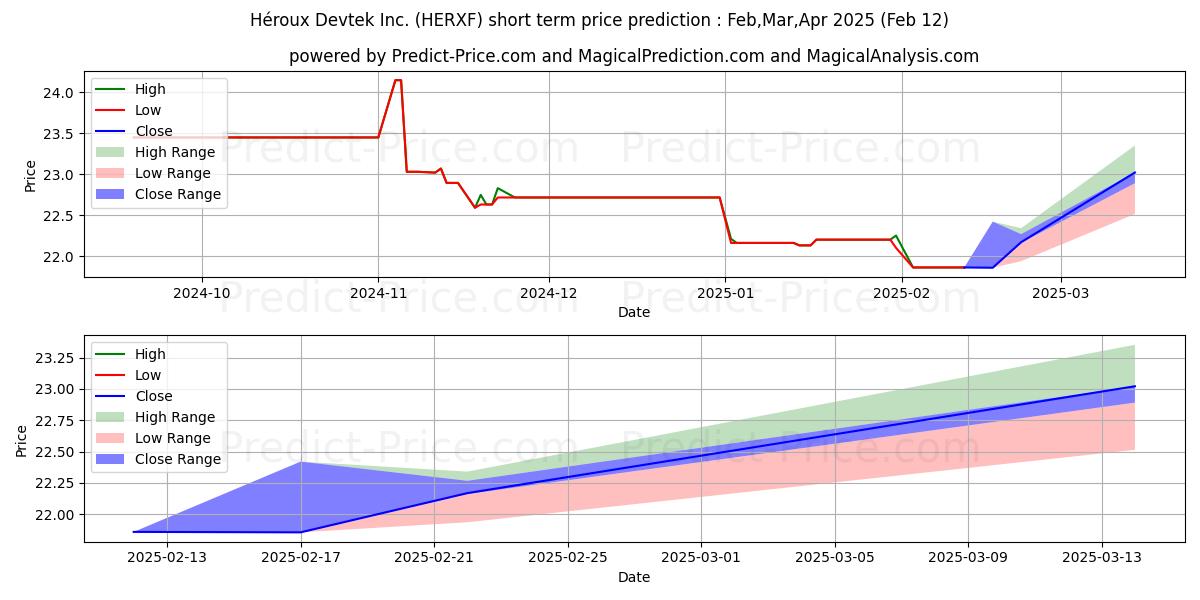Viewport: 1200px width, 600px height.
Task: Click the 2025-03-09 tick on bottom chart axis
Action: (968, 558)
